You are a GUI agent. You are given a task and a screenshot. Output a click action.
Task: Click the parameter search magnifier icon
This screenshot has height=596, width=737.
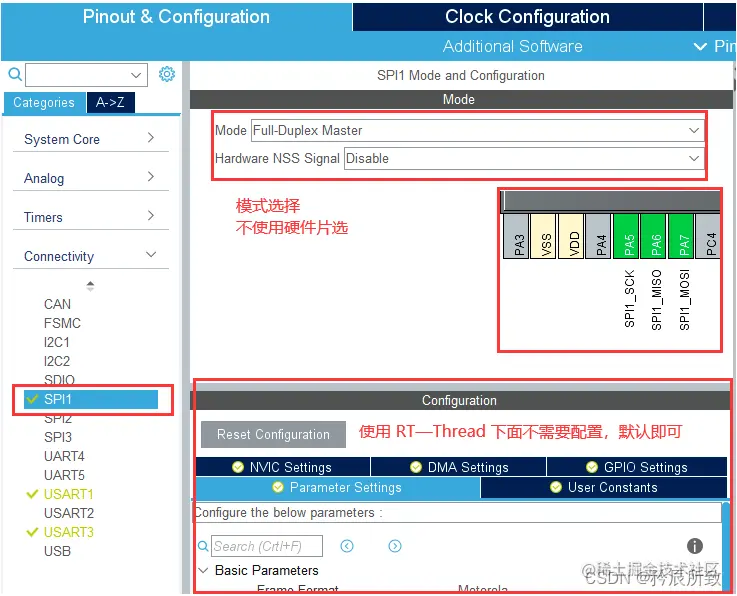[x=203, y=546]
